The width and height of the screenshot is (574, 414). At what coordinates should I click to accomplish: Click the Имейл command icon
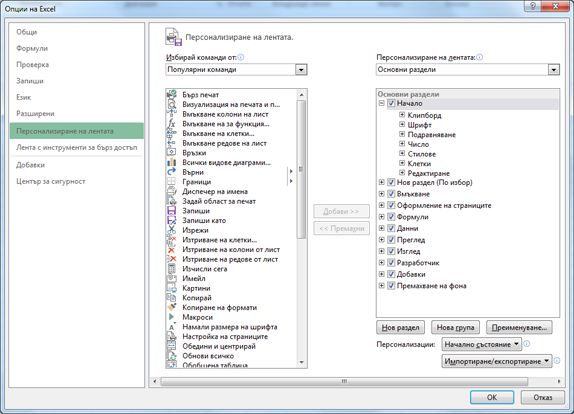[x=171, y=279]
